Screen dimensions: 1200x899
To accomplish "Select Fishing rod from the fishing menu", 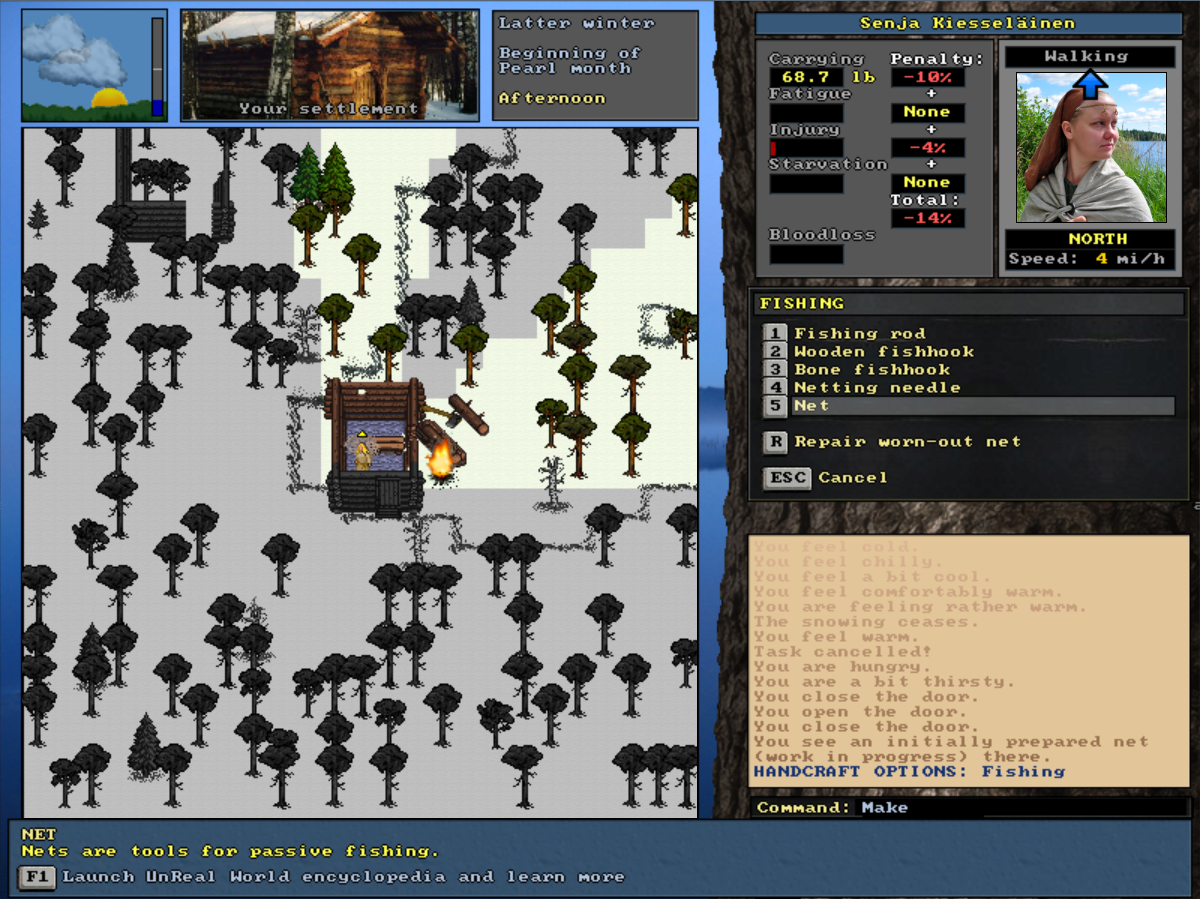I will [859, 333].
